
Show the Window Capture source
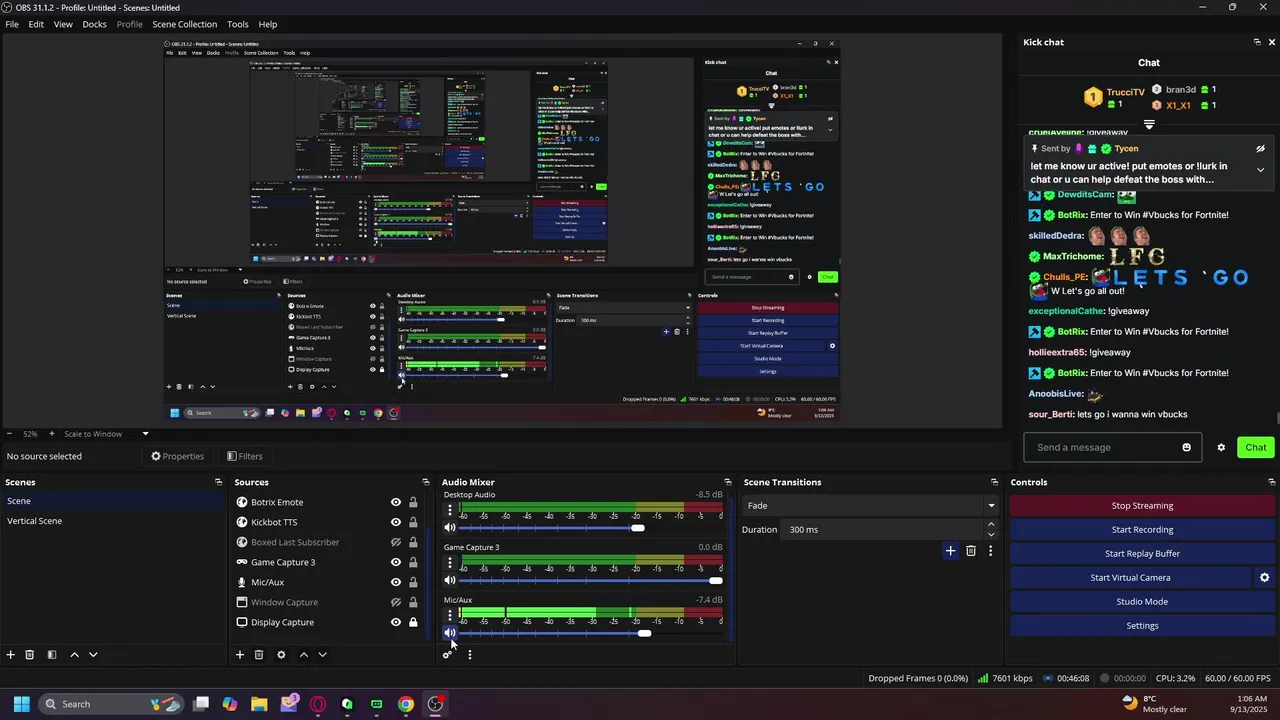point(396,602)
